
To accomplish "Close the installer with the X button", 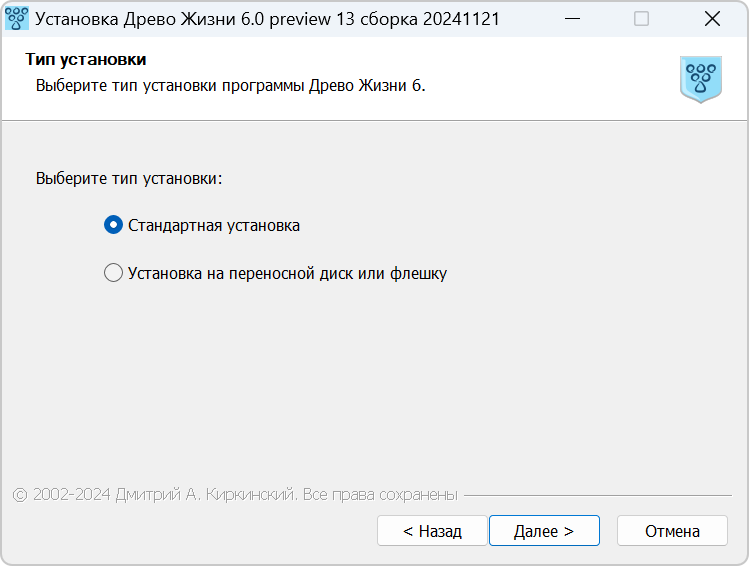I will 712,19.
